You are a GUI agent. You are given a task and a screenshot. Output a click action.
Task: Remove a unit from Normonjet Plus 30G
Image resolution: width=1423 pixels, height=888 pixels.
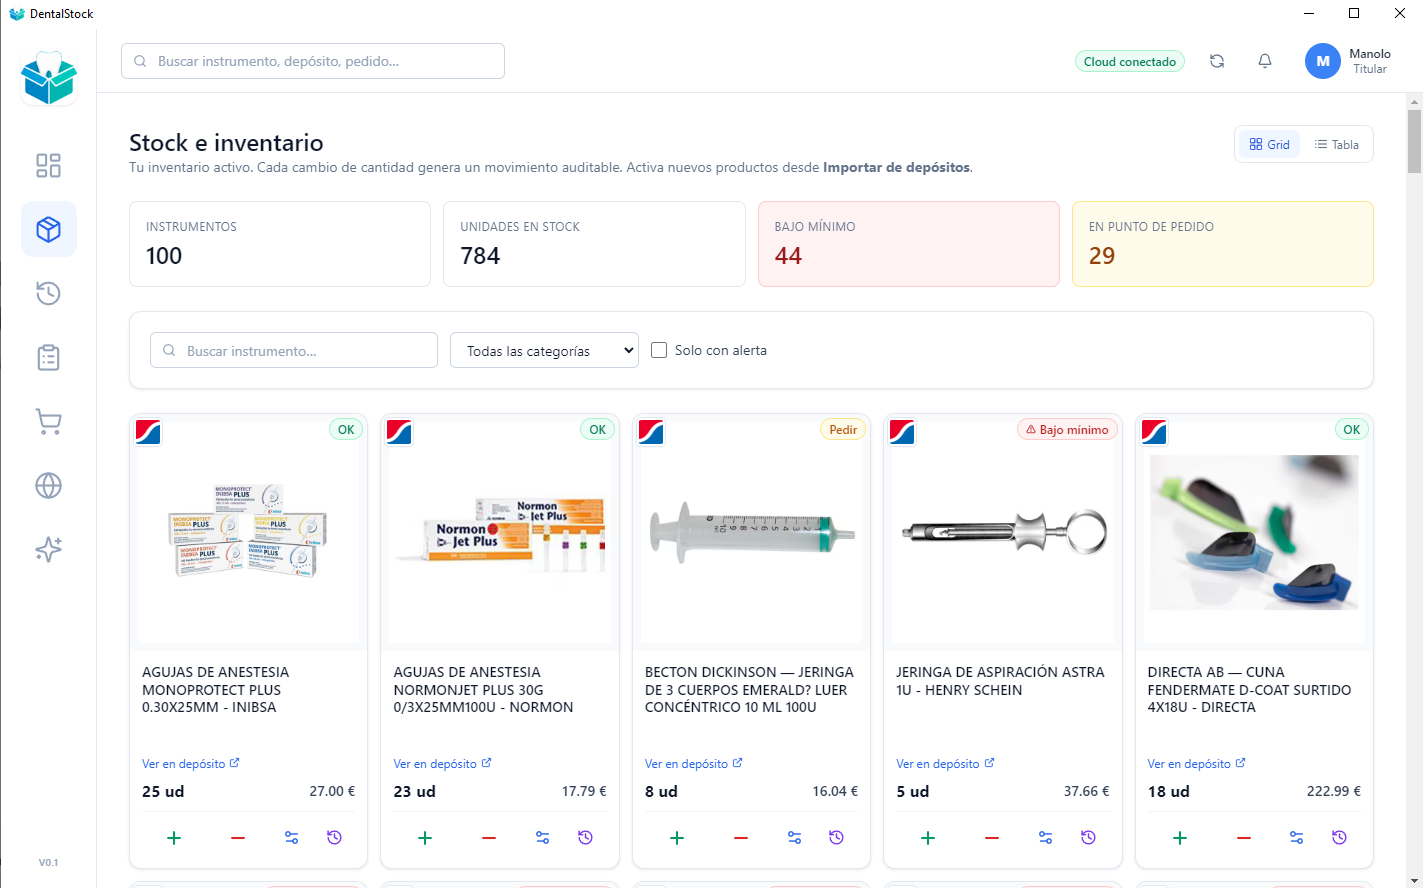[x=489, y=838]
